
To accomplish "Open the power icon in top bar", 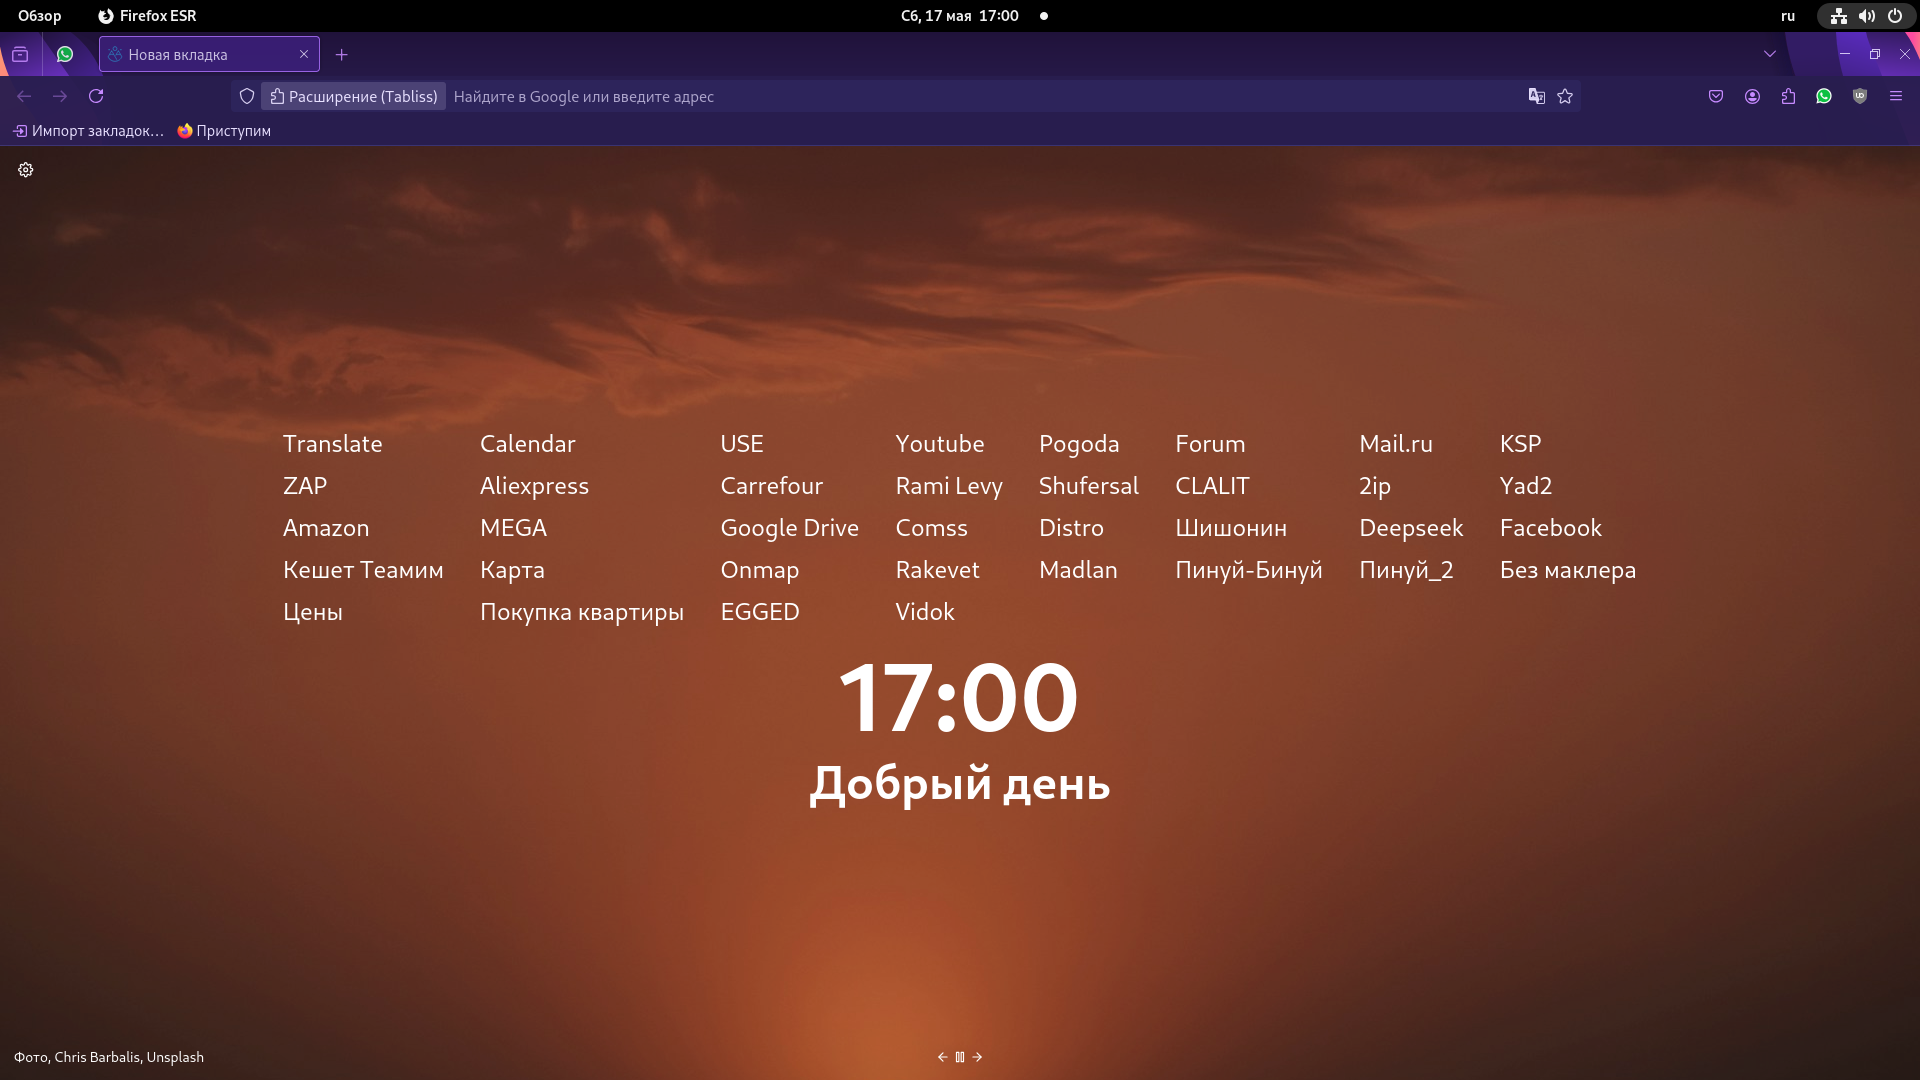I will [x=1894, y=16].
